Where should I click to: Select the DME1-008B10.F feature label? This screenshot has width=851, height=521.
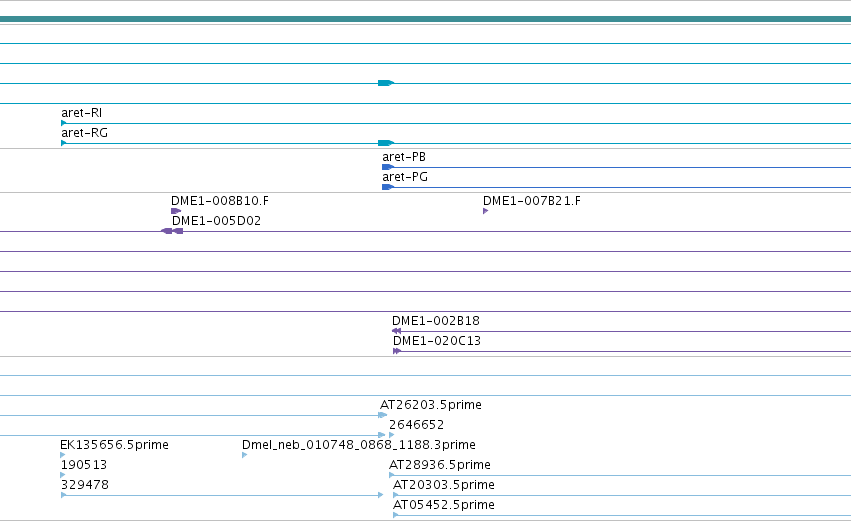coord(220,201)
